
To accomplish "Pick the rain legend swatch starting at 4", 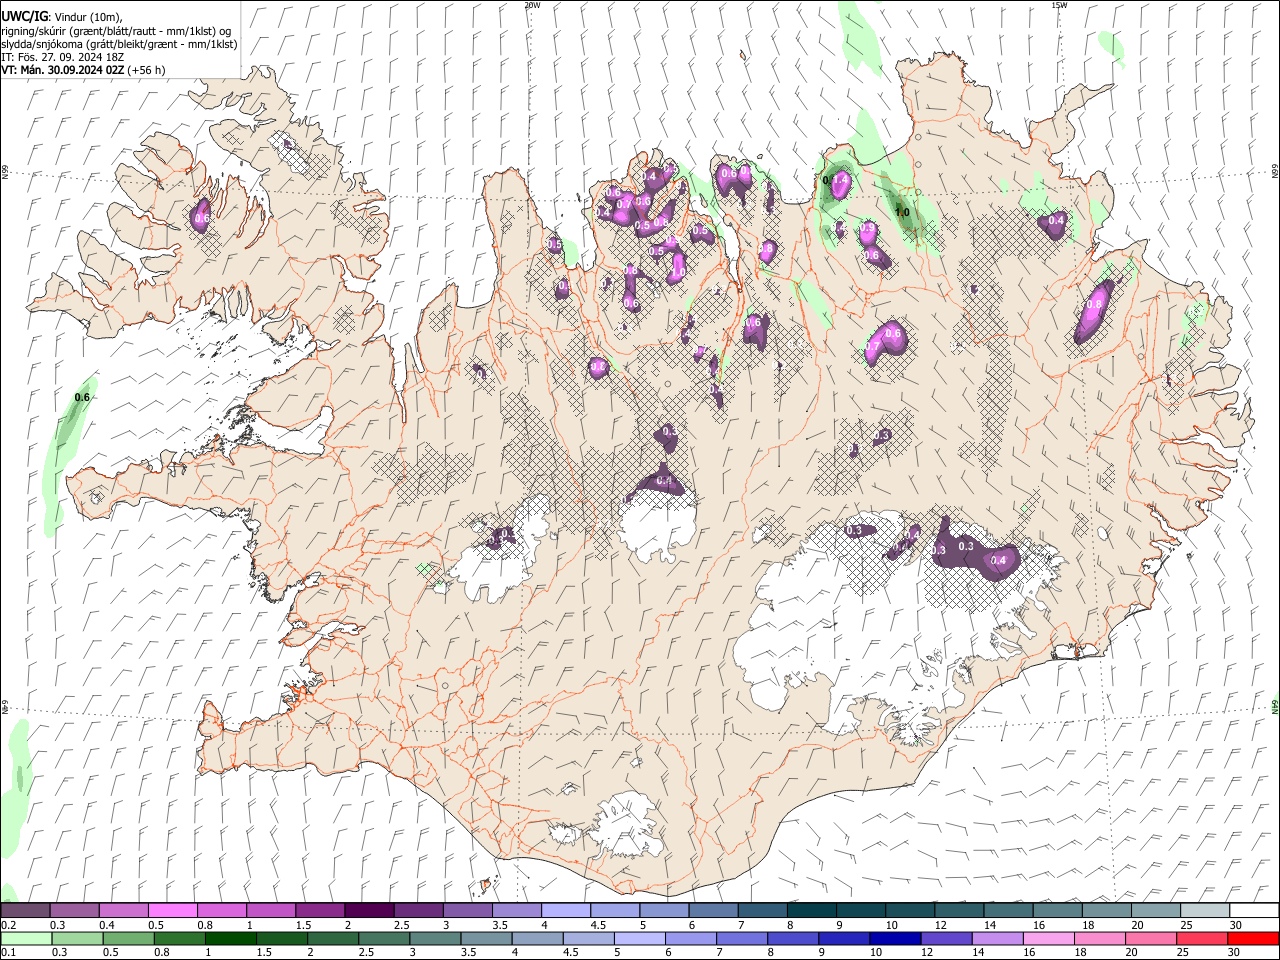I will point(538,938).
